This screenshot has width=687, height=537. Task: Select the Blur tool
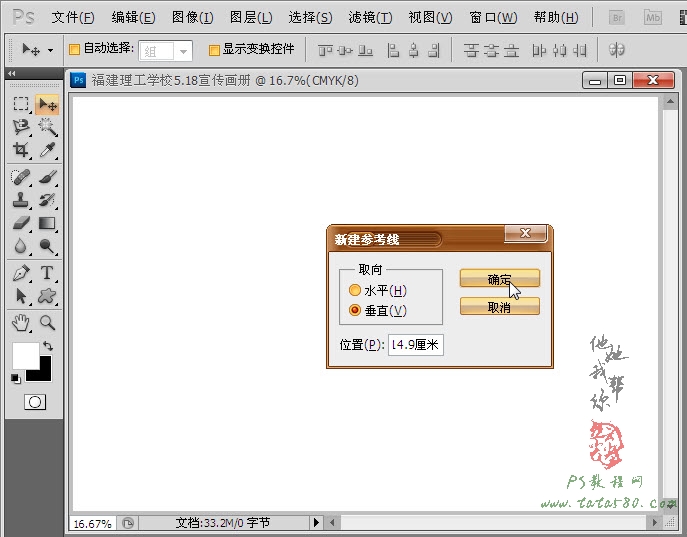(21, 246)
